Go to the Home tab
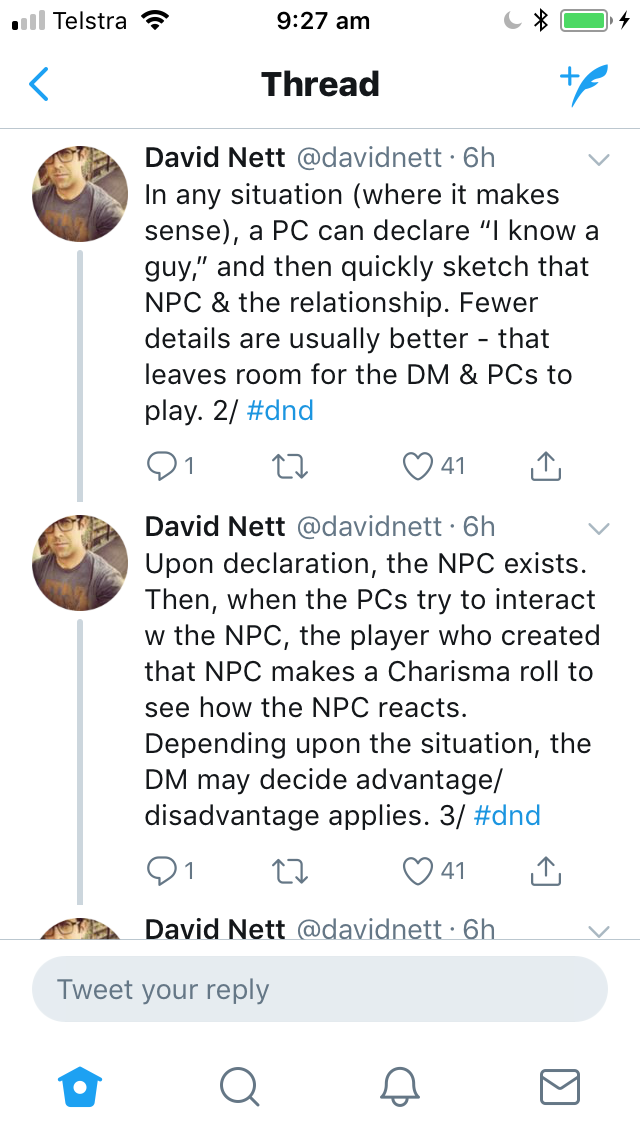The height and width of the screenshot is (1136, 640). [x=80, y=1085]
